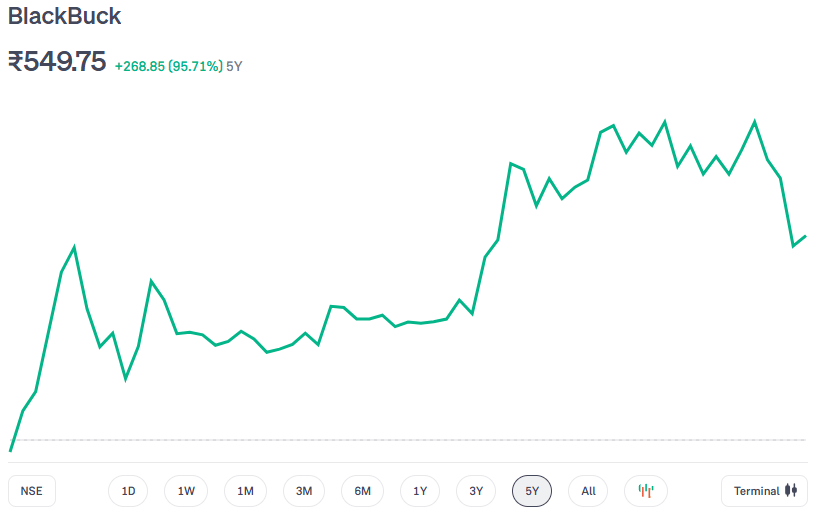Click the rightmost end of the price line
The height and width of the screenshot is (514, 815).
[x=805, y=236]
